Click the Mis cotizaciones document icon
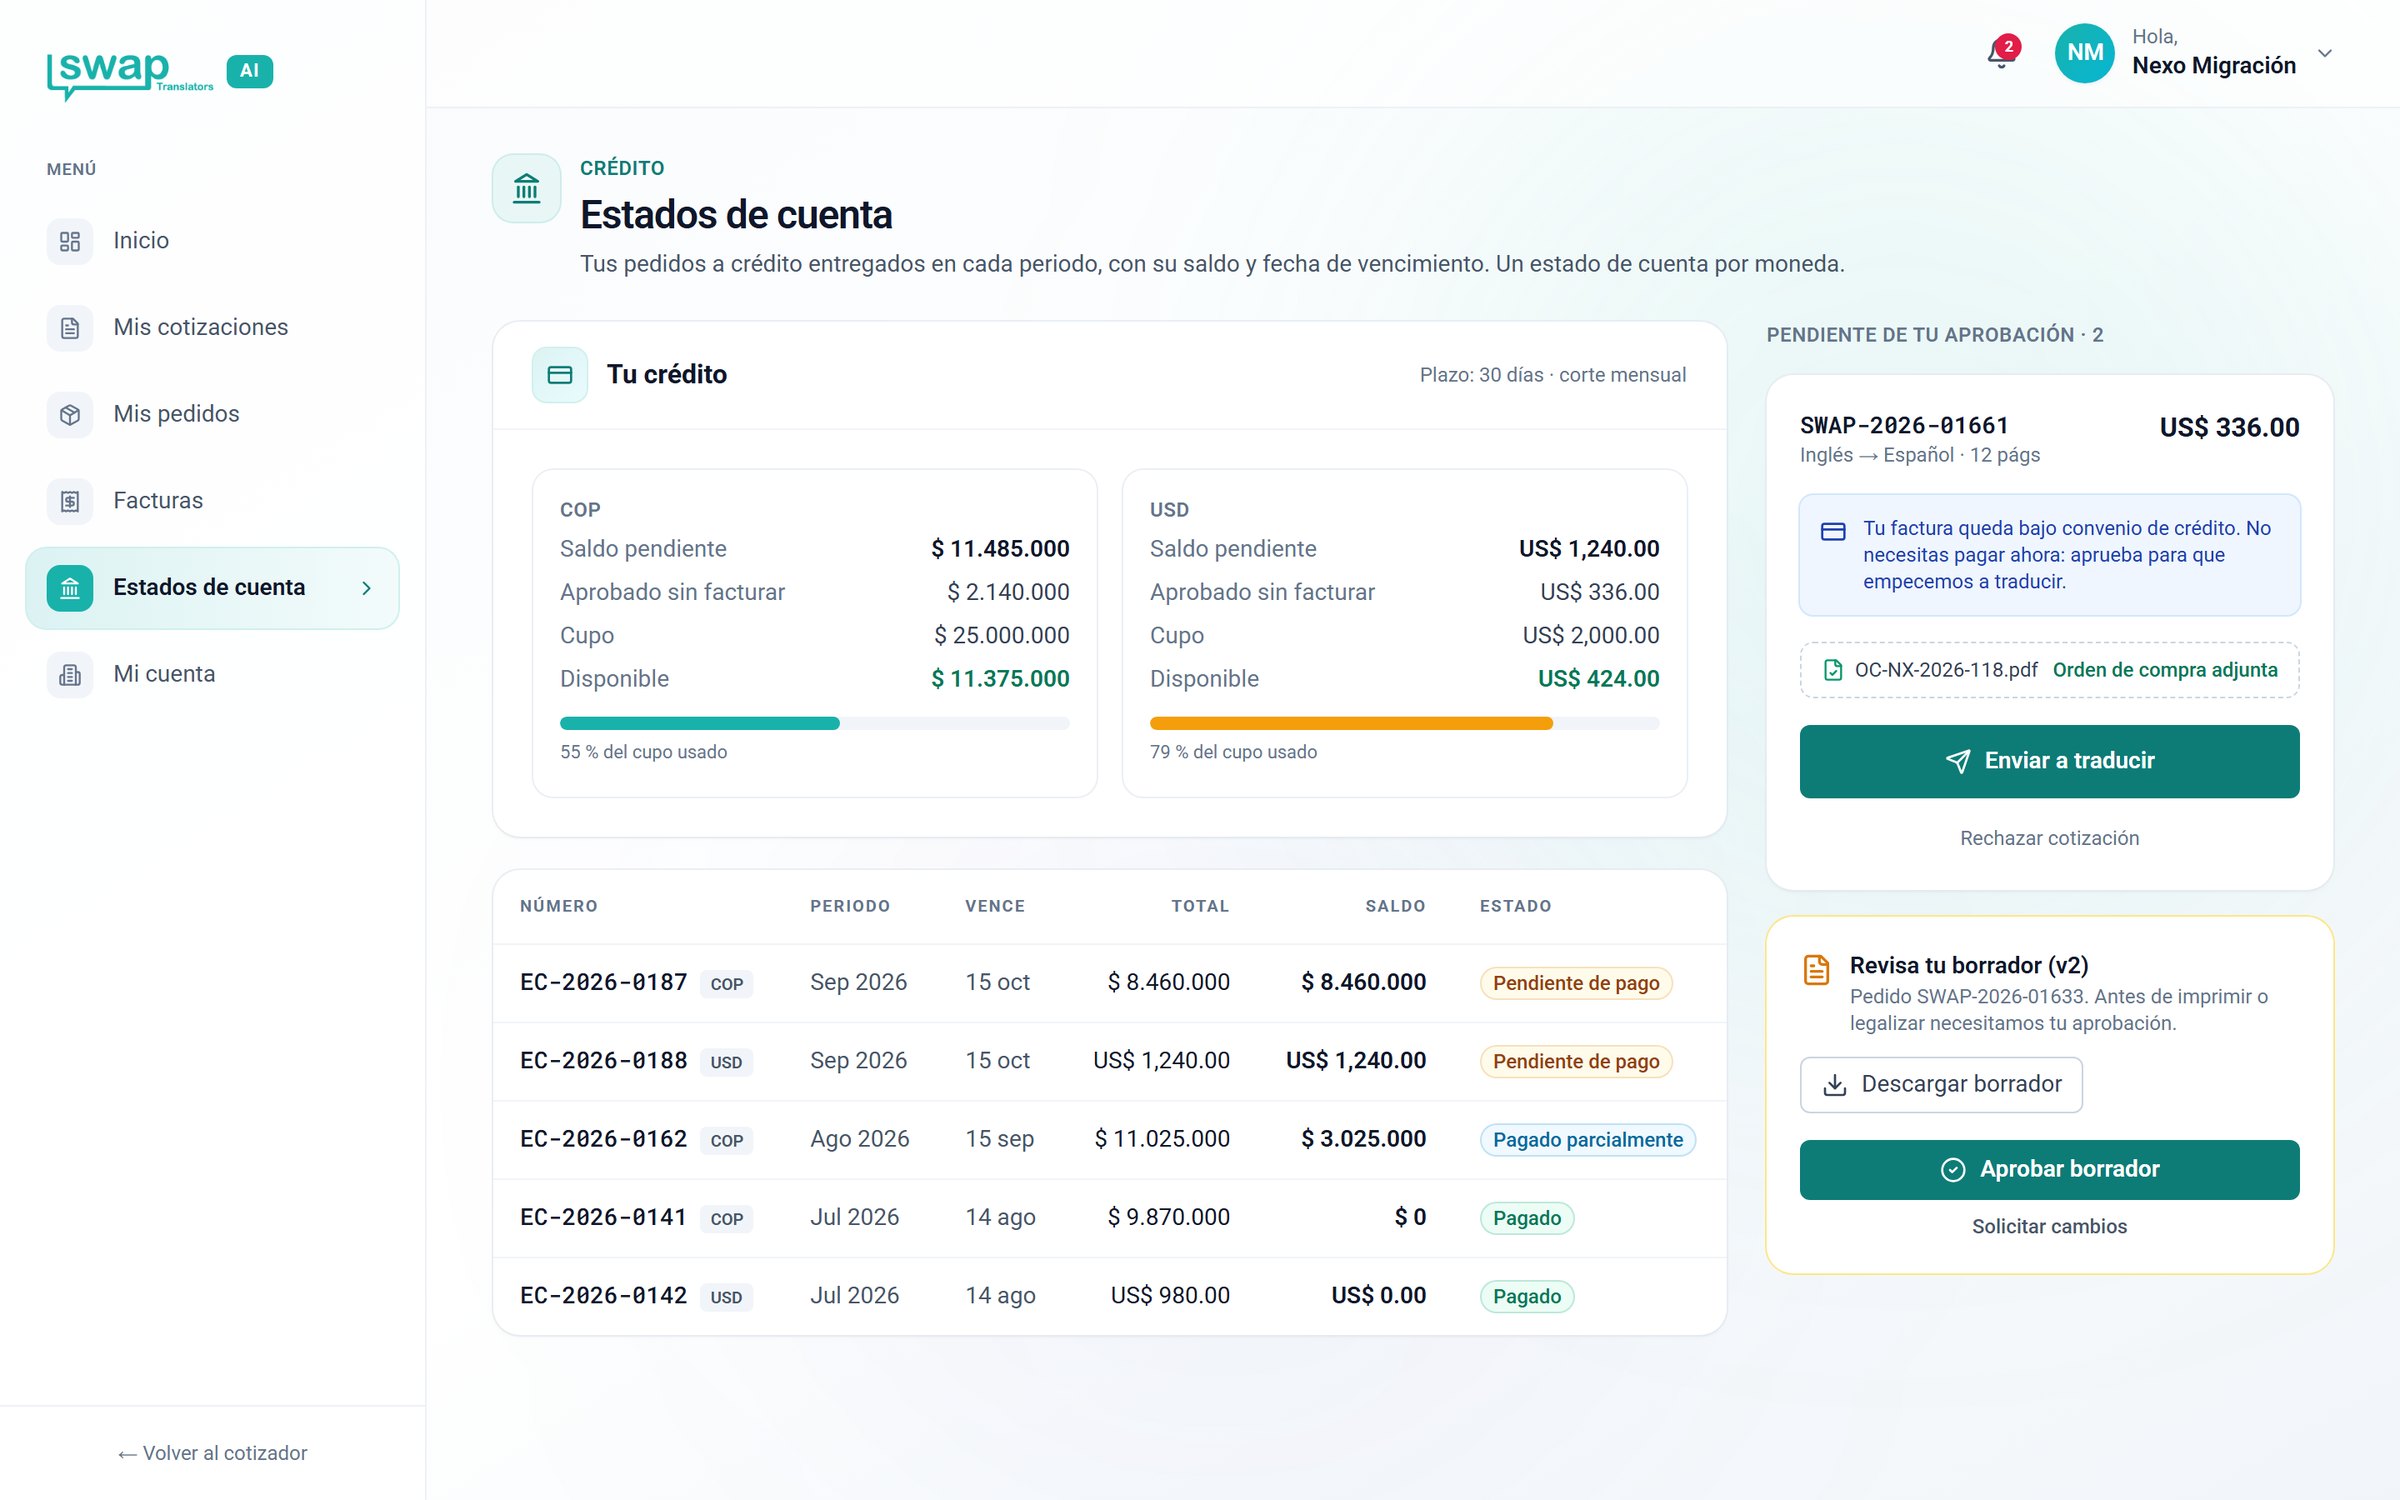Viewport: 2400px width, 1500px height. tap(70, 328)
